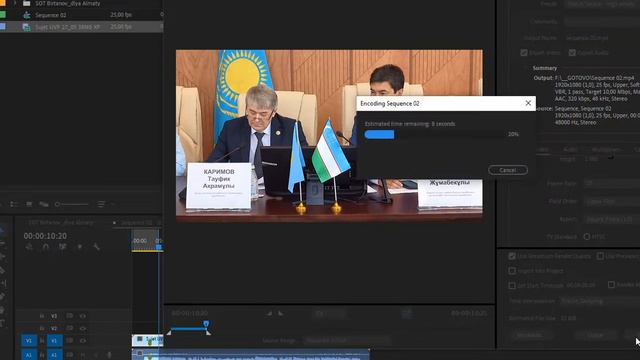Toggle V2 track output eye icon
Image resolution: width=640 pixels, height=360 pixels.
point(83,328)
